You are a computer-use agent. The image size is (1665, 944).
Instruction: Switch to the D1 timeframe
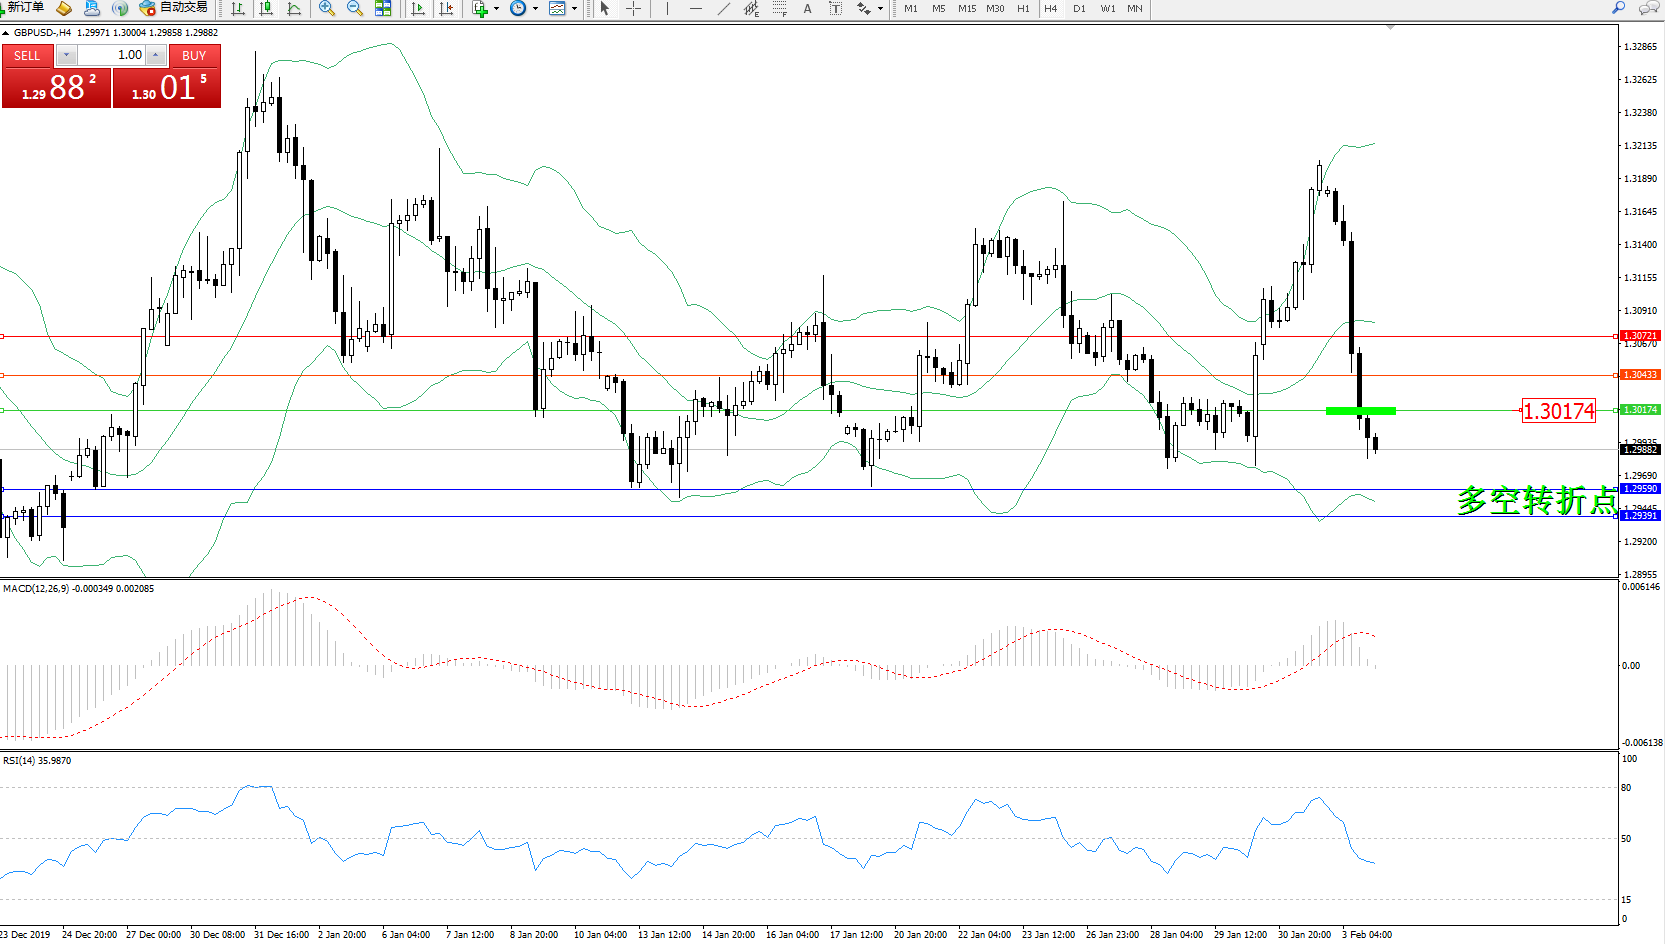click(x=1079, y=8)
